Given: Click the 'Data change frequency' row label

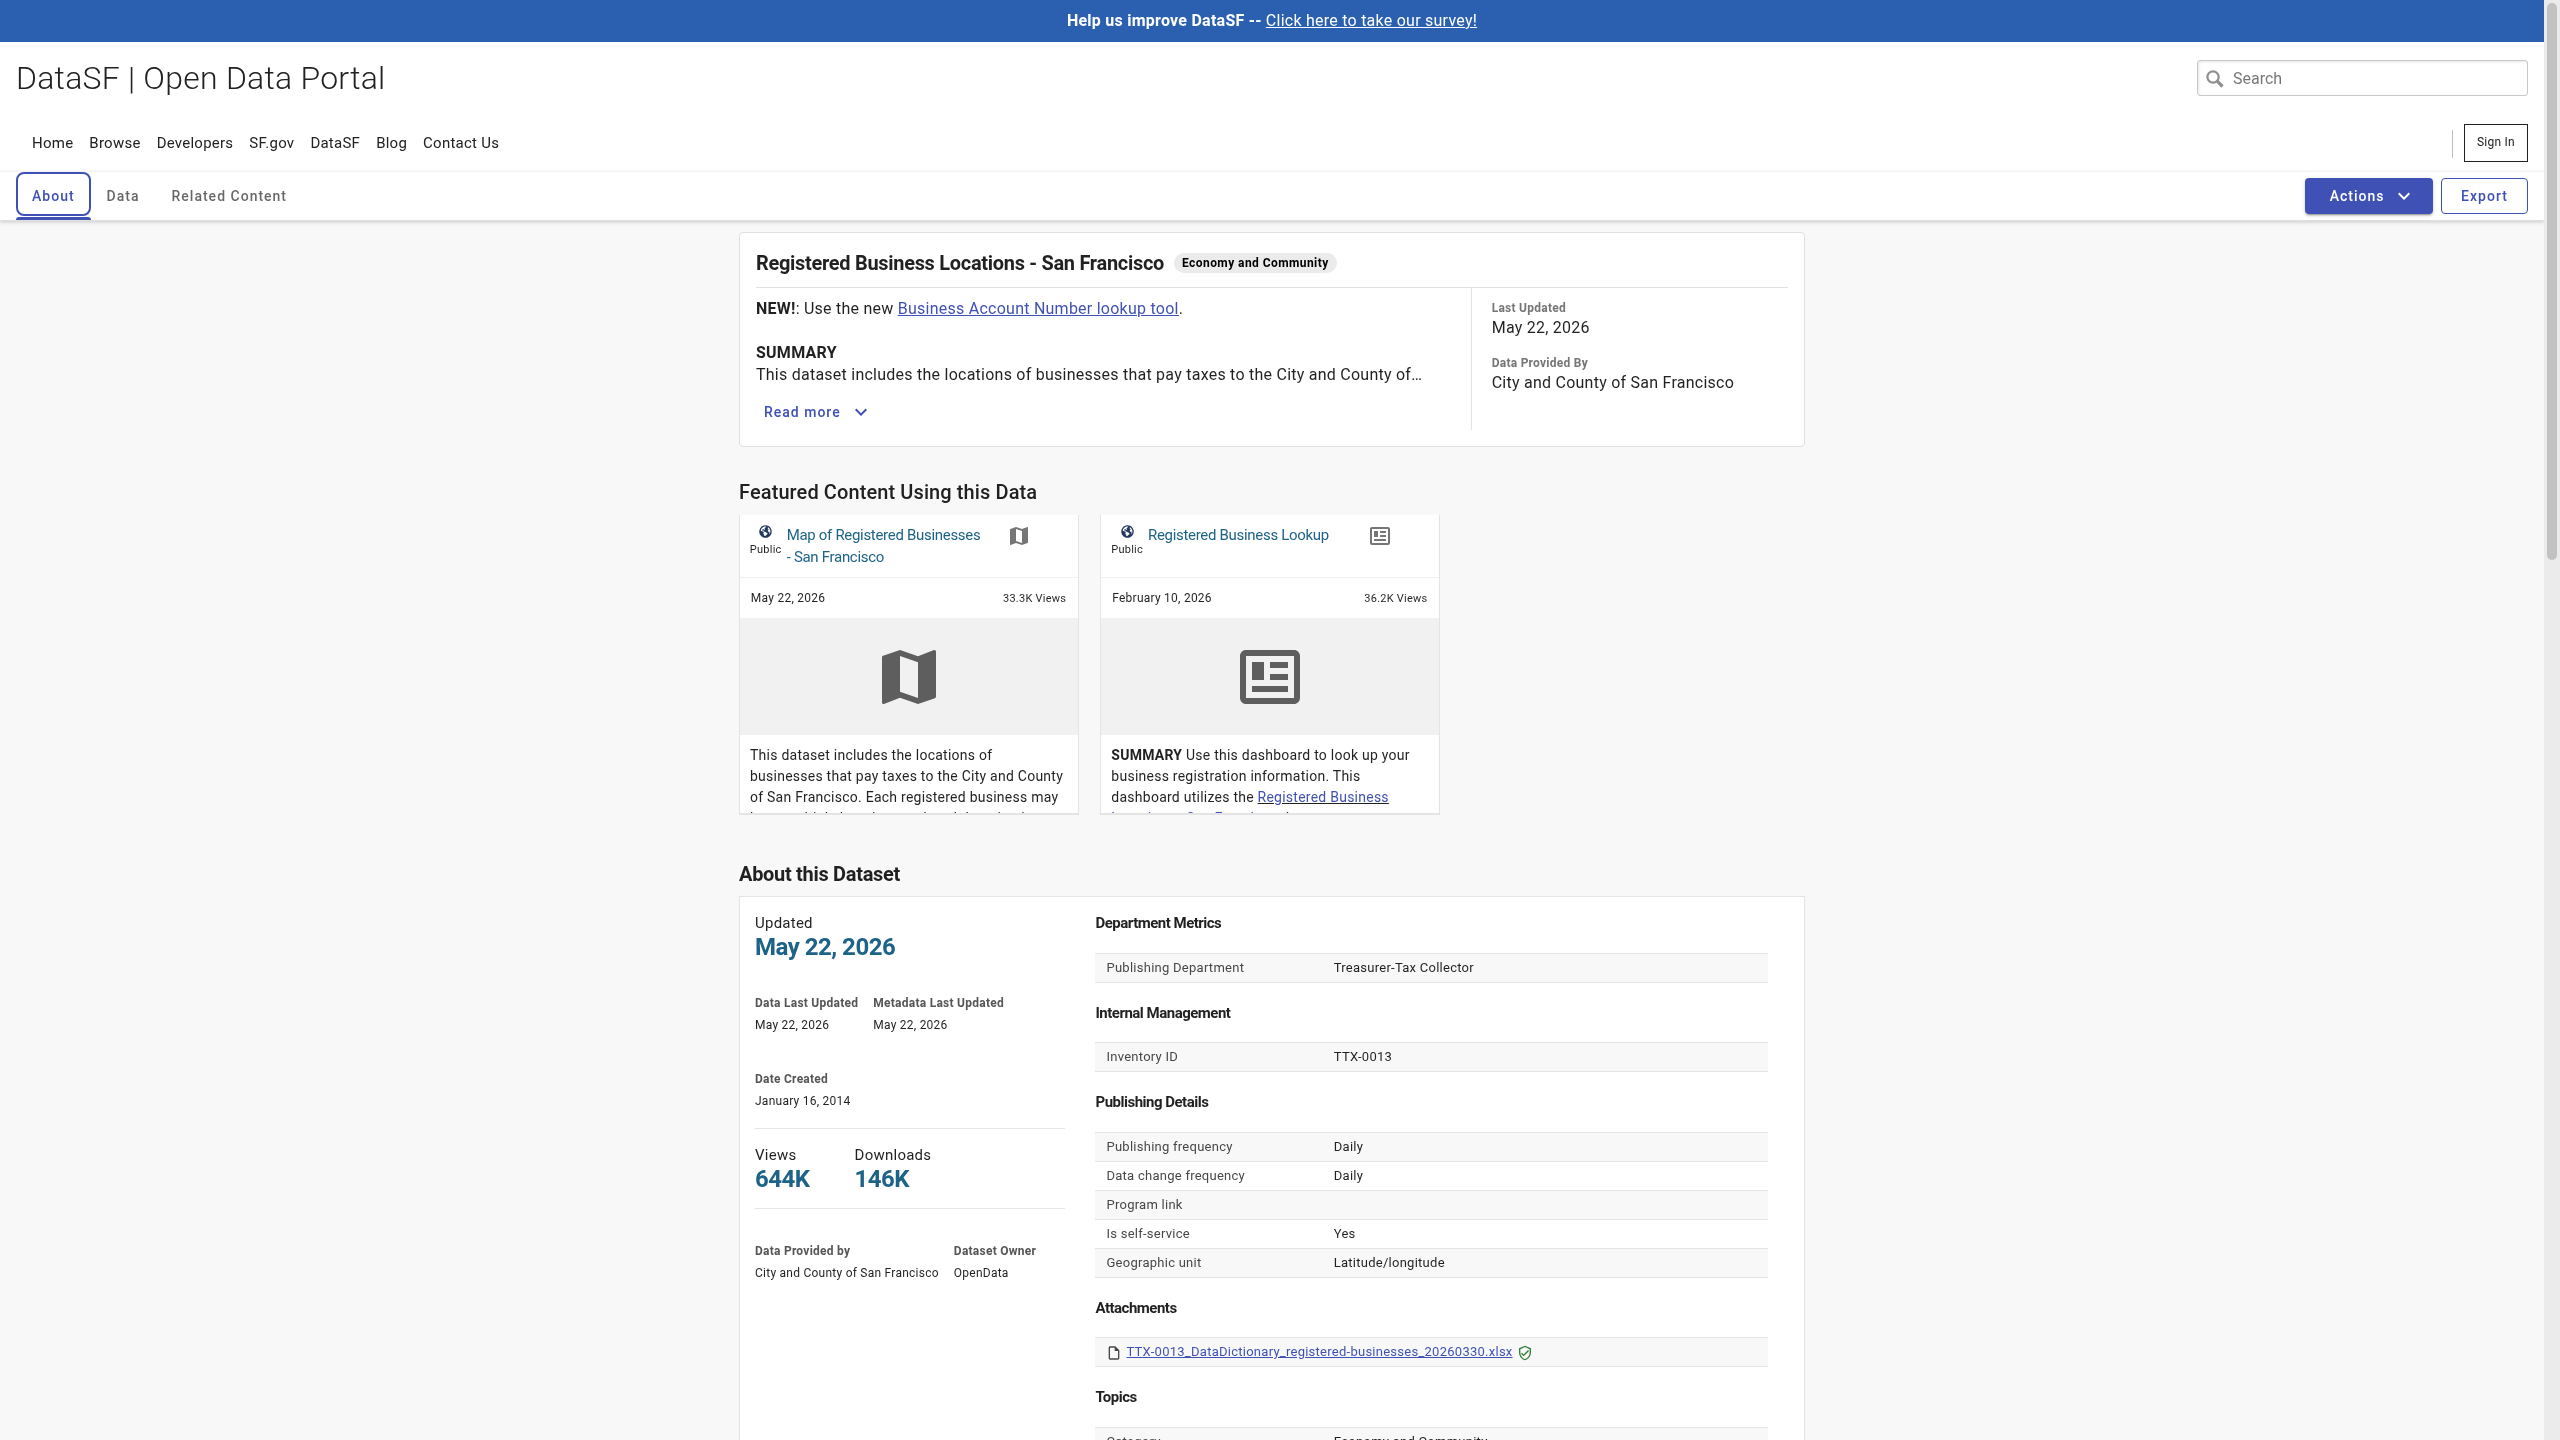Looking at the screenshot, I should tap(1175, 1176).
